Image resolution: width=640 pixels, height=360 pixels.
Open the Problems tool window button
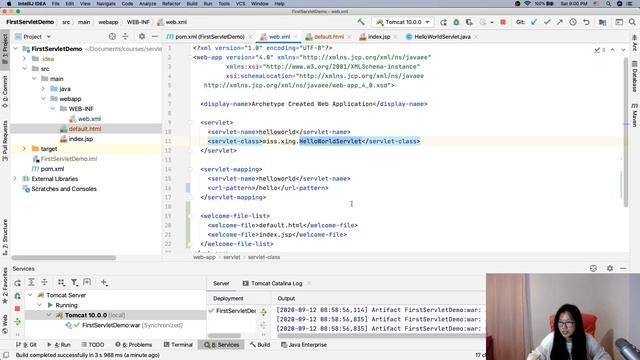(x=133, y=344)
